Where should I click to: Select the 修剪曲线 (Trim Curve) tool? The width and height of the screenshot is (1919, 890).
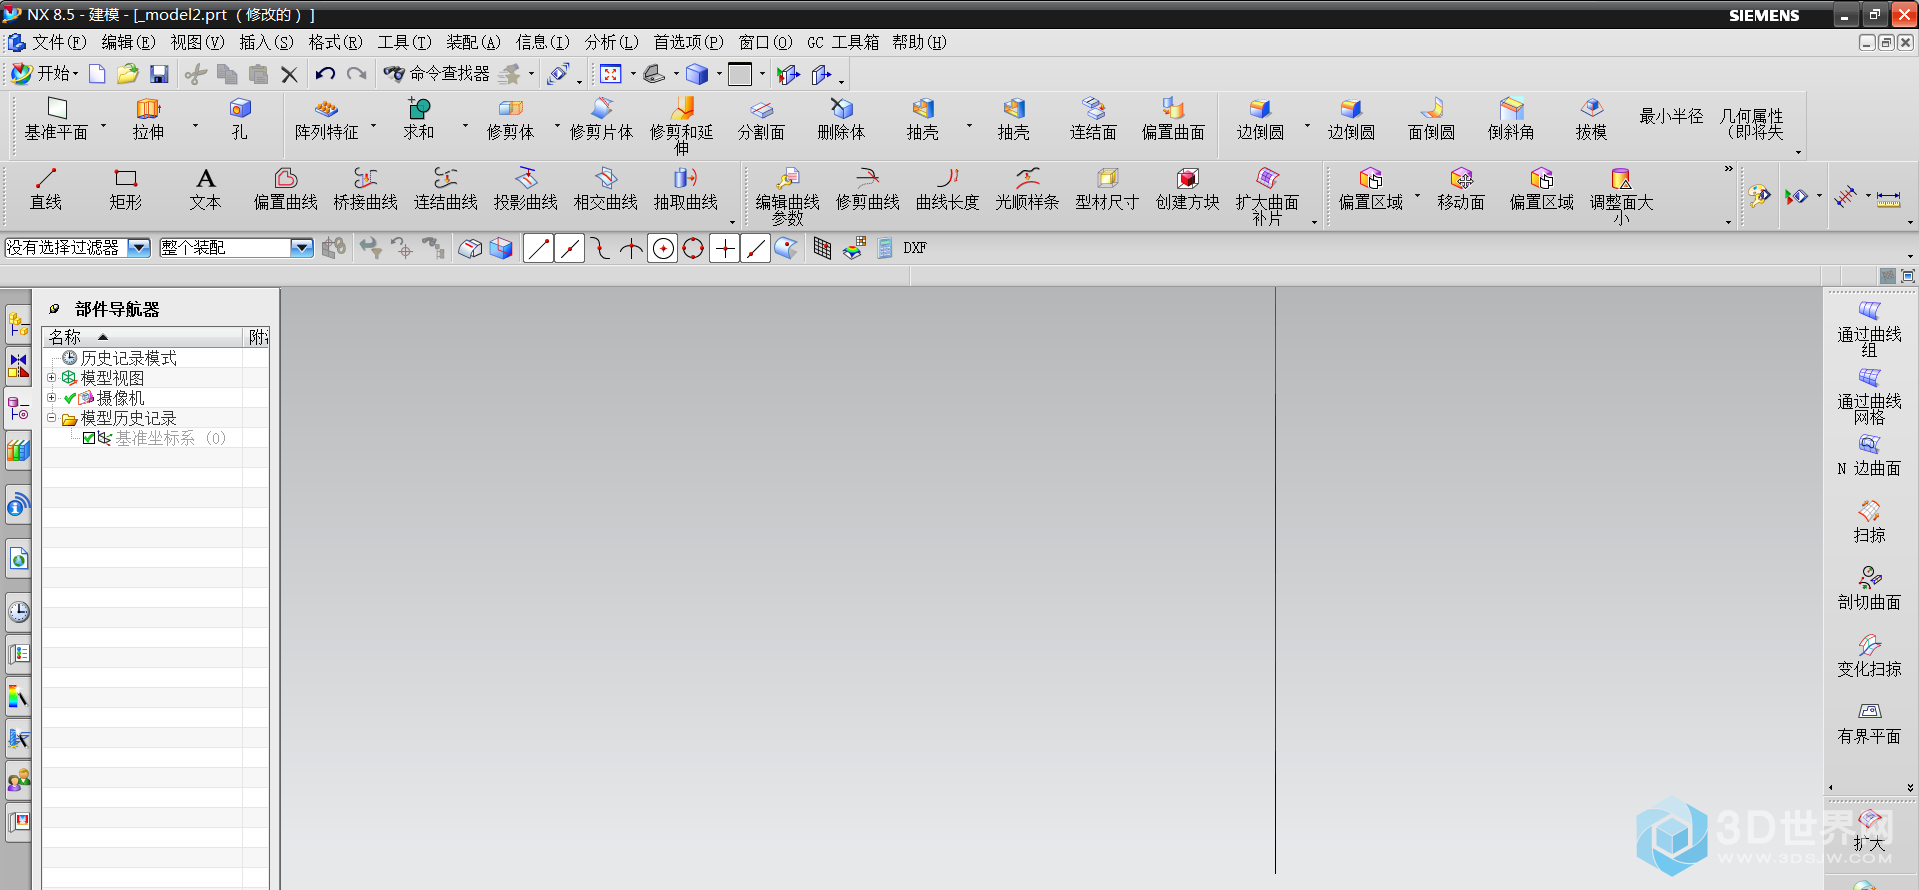click(x=868, y=189)
